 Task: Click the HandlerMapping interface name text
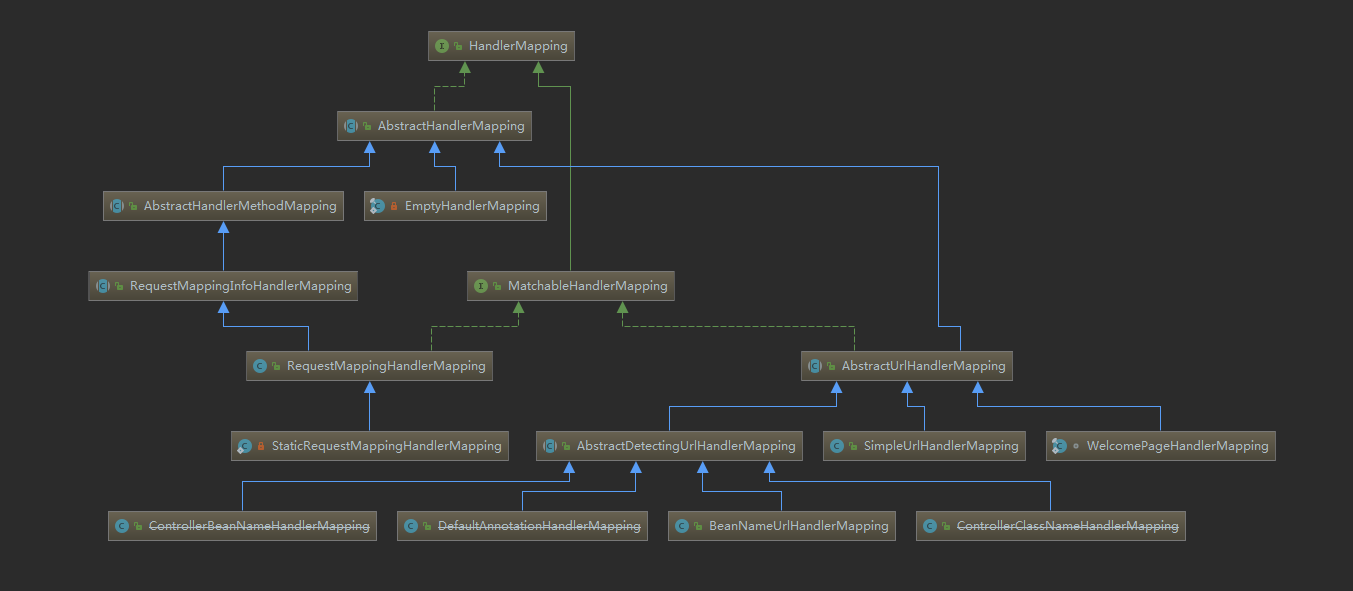(518, 46)
